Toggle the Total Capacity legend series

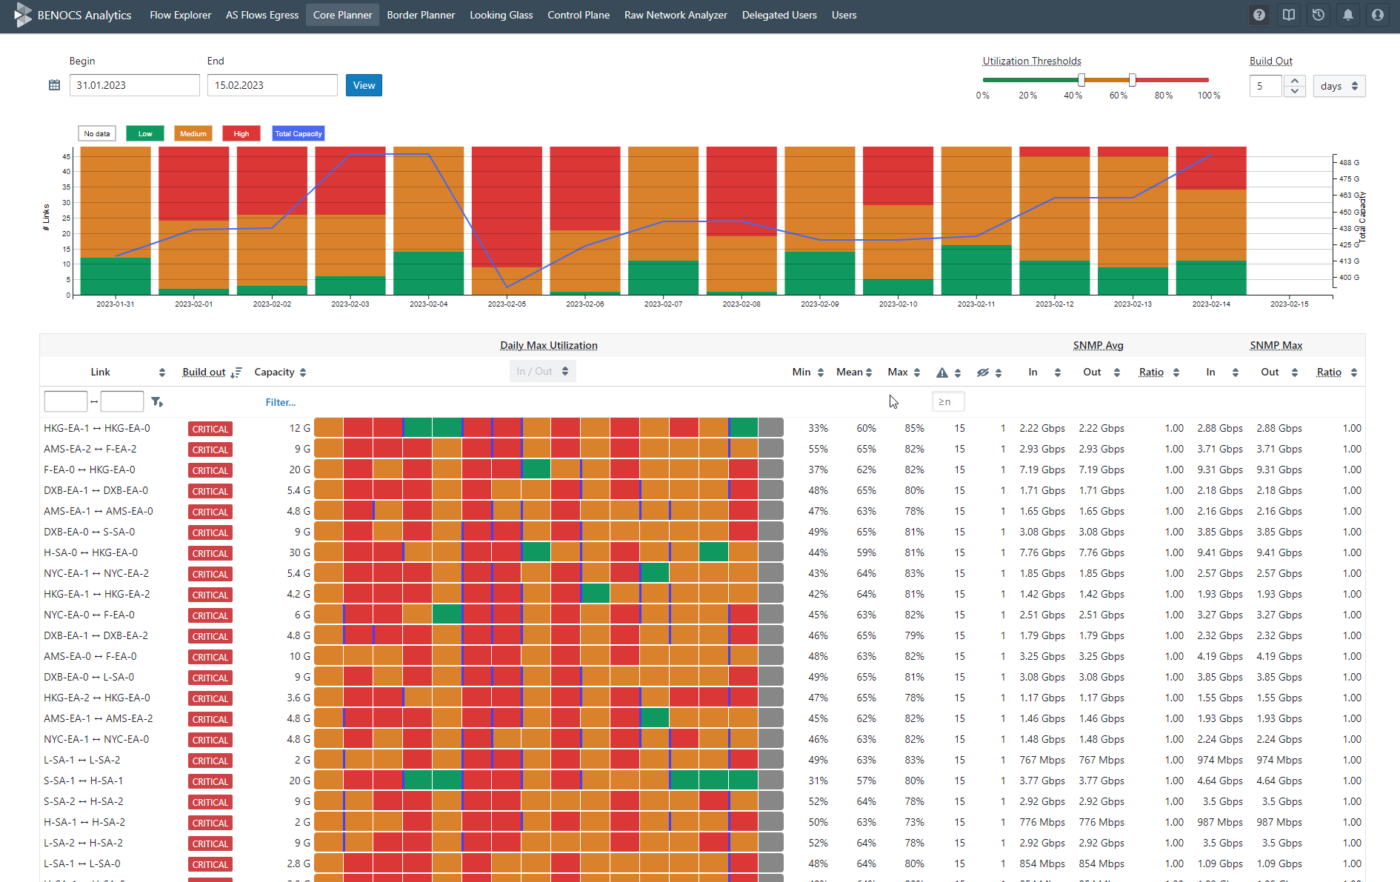coord(298,133)
